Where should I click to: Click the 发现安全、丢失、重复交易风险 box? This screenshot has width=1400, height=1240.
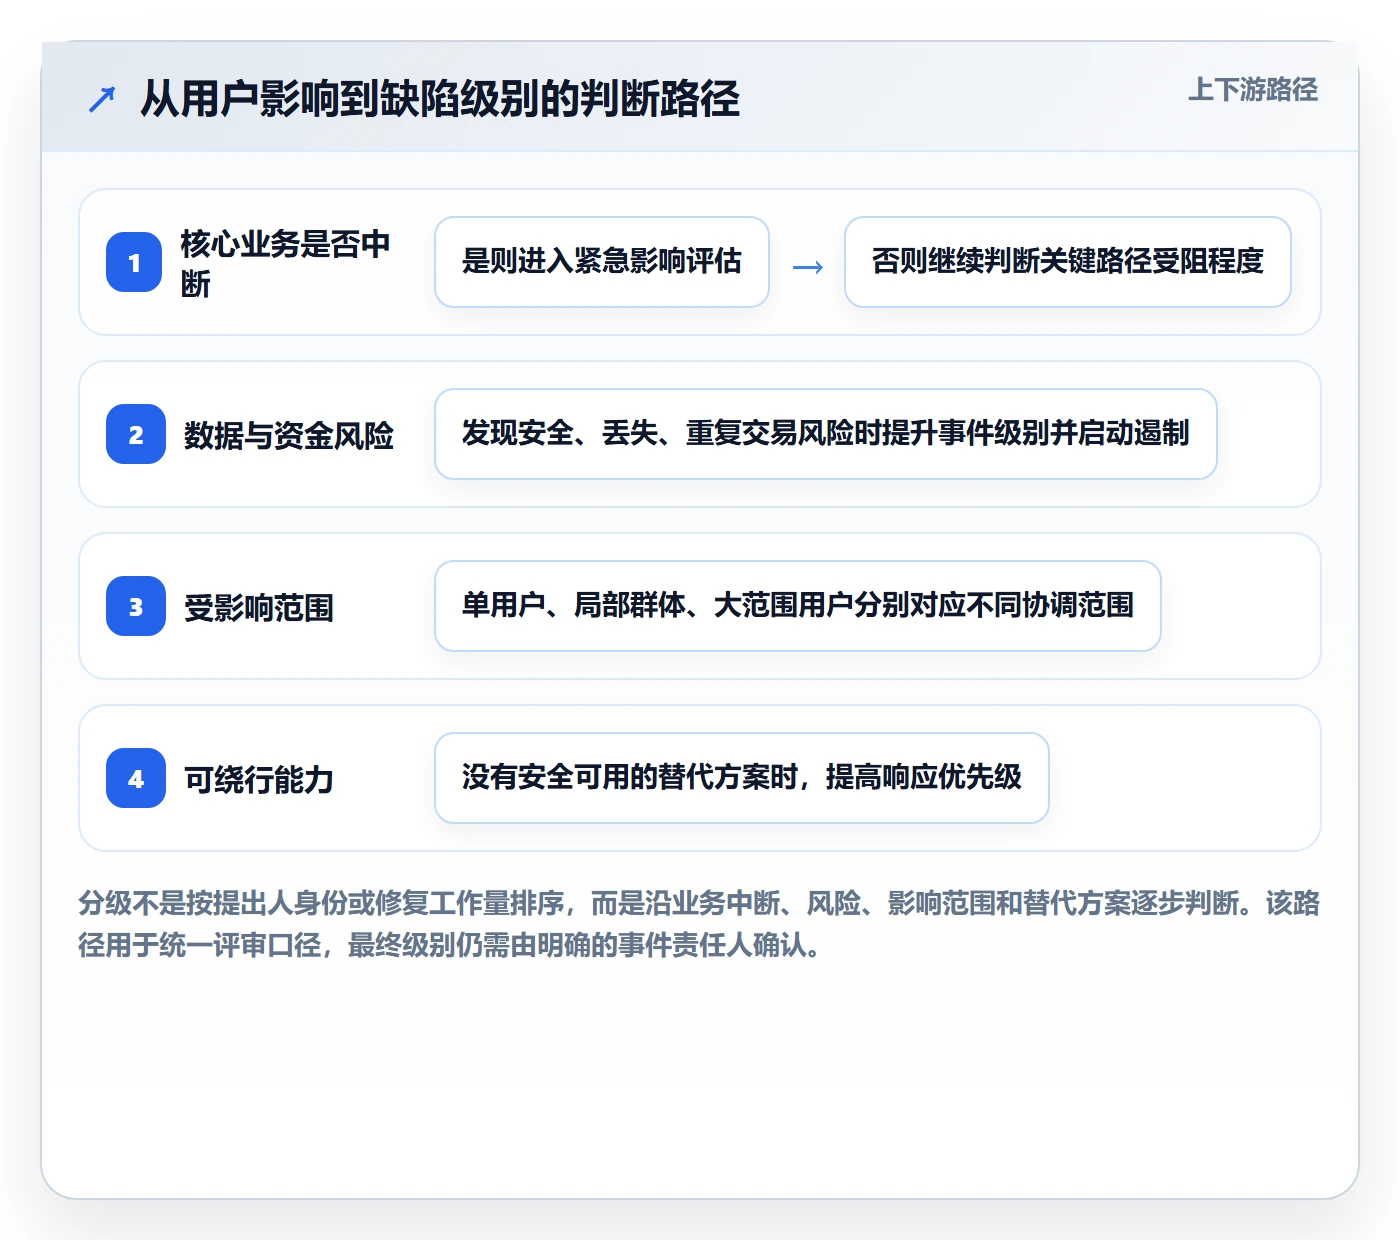click(826, 434)
